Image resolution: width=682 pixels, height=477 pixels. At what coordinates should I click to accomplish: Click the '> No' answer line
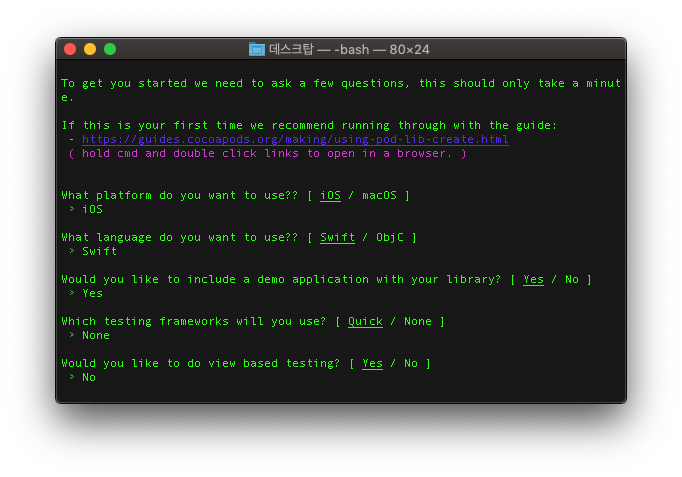[x=83, y=377]
